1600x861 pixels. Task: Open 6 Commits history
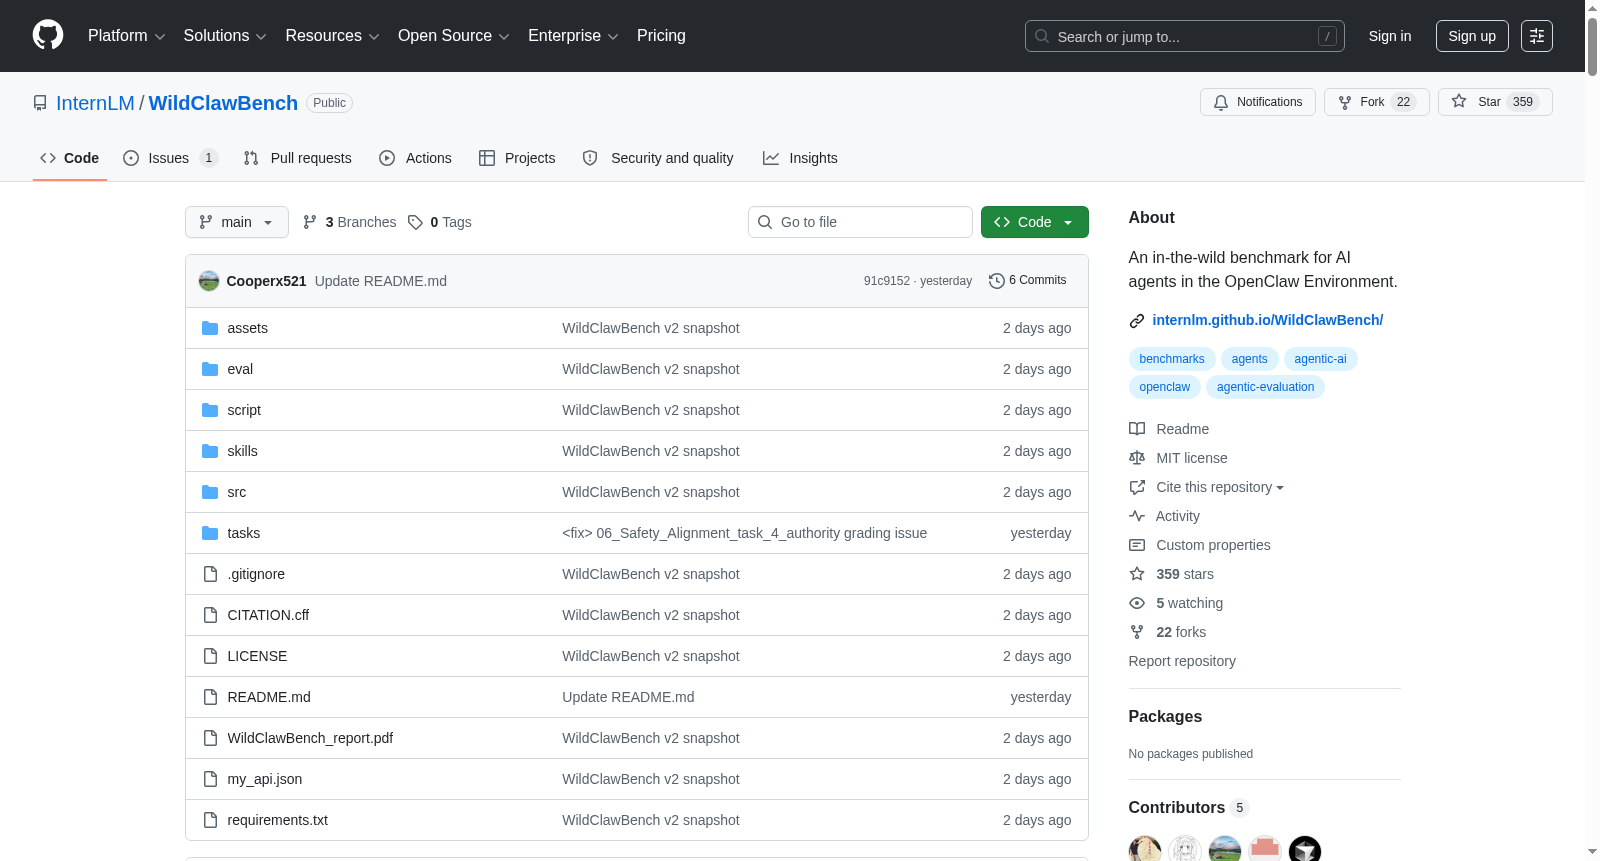coord(1027,281)
